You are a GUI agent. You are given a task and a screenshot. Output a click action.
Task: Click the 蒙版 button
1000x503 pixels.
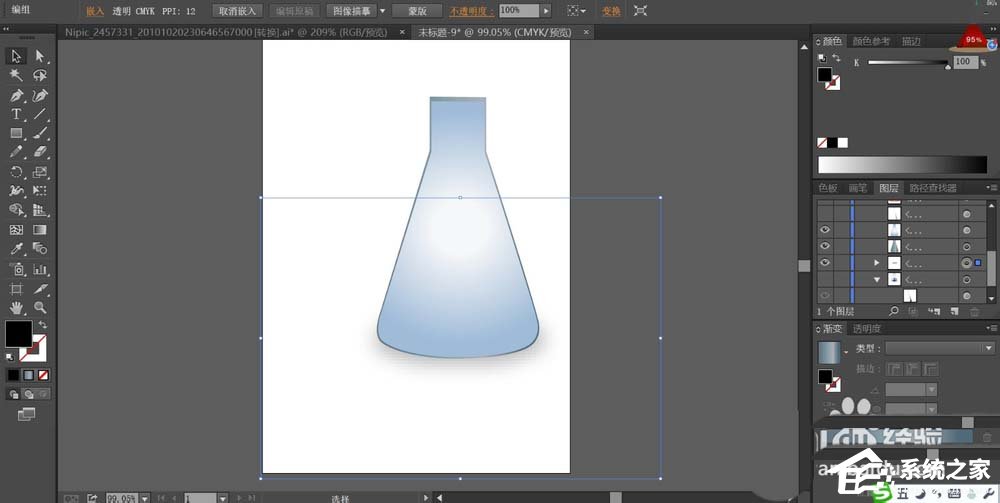pos(417,11)
